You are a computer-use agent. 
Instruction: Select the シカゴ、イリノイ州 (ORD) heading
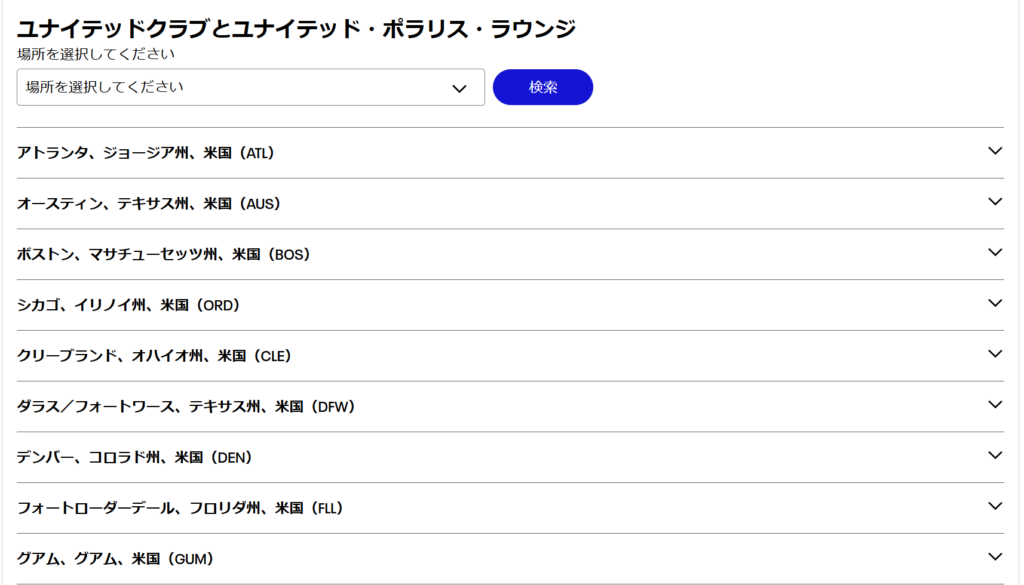[x=129, y=305]
